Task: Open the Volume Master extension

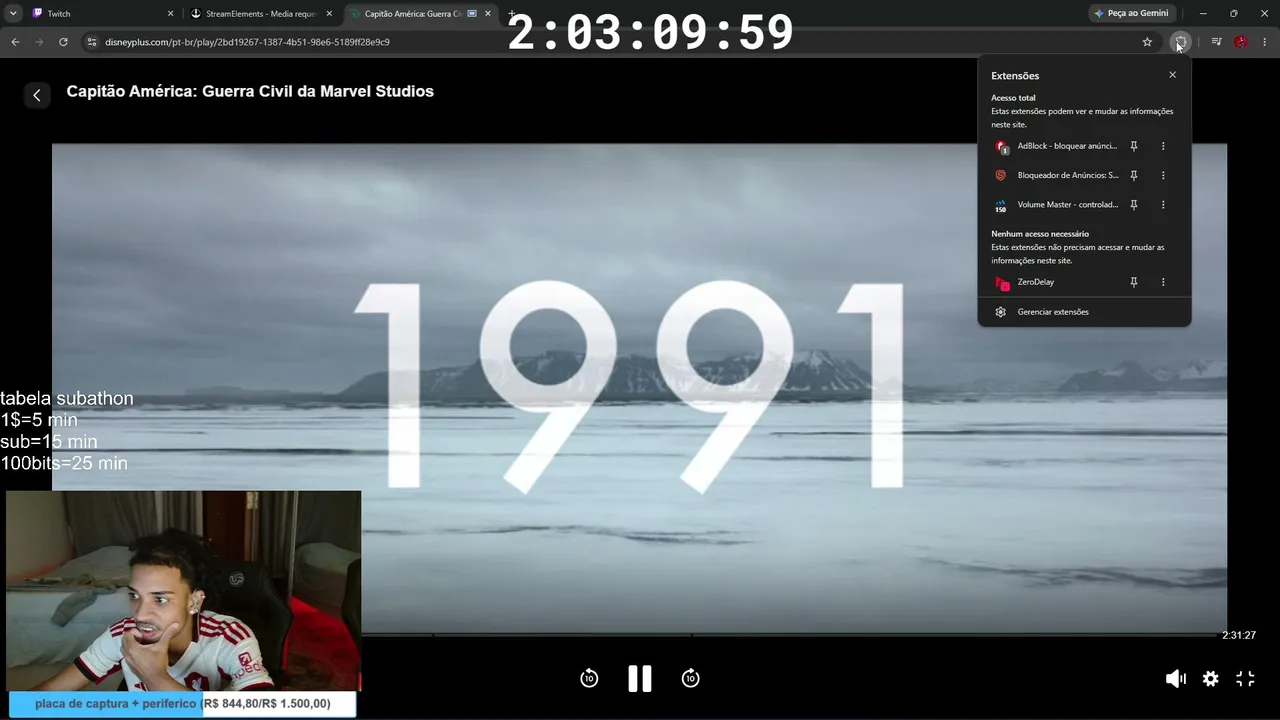Action: pos(1056,205)
